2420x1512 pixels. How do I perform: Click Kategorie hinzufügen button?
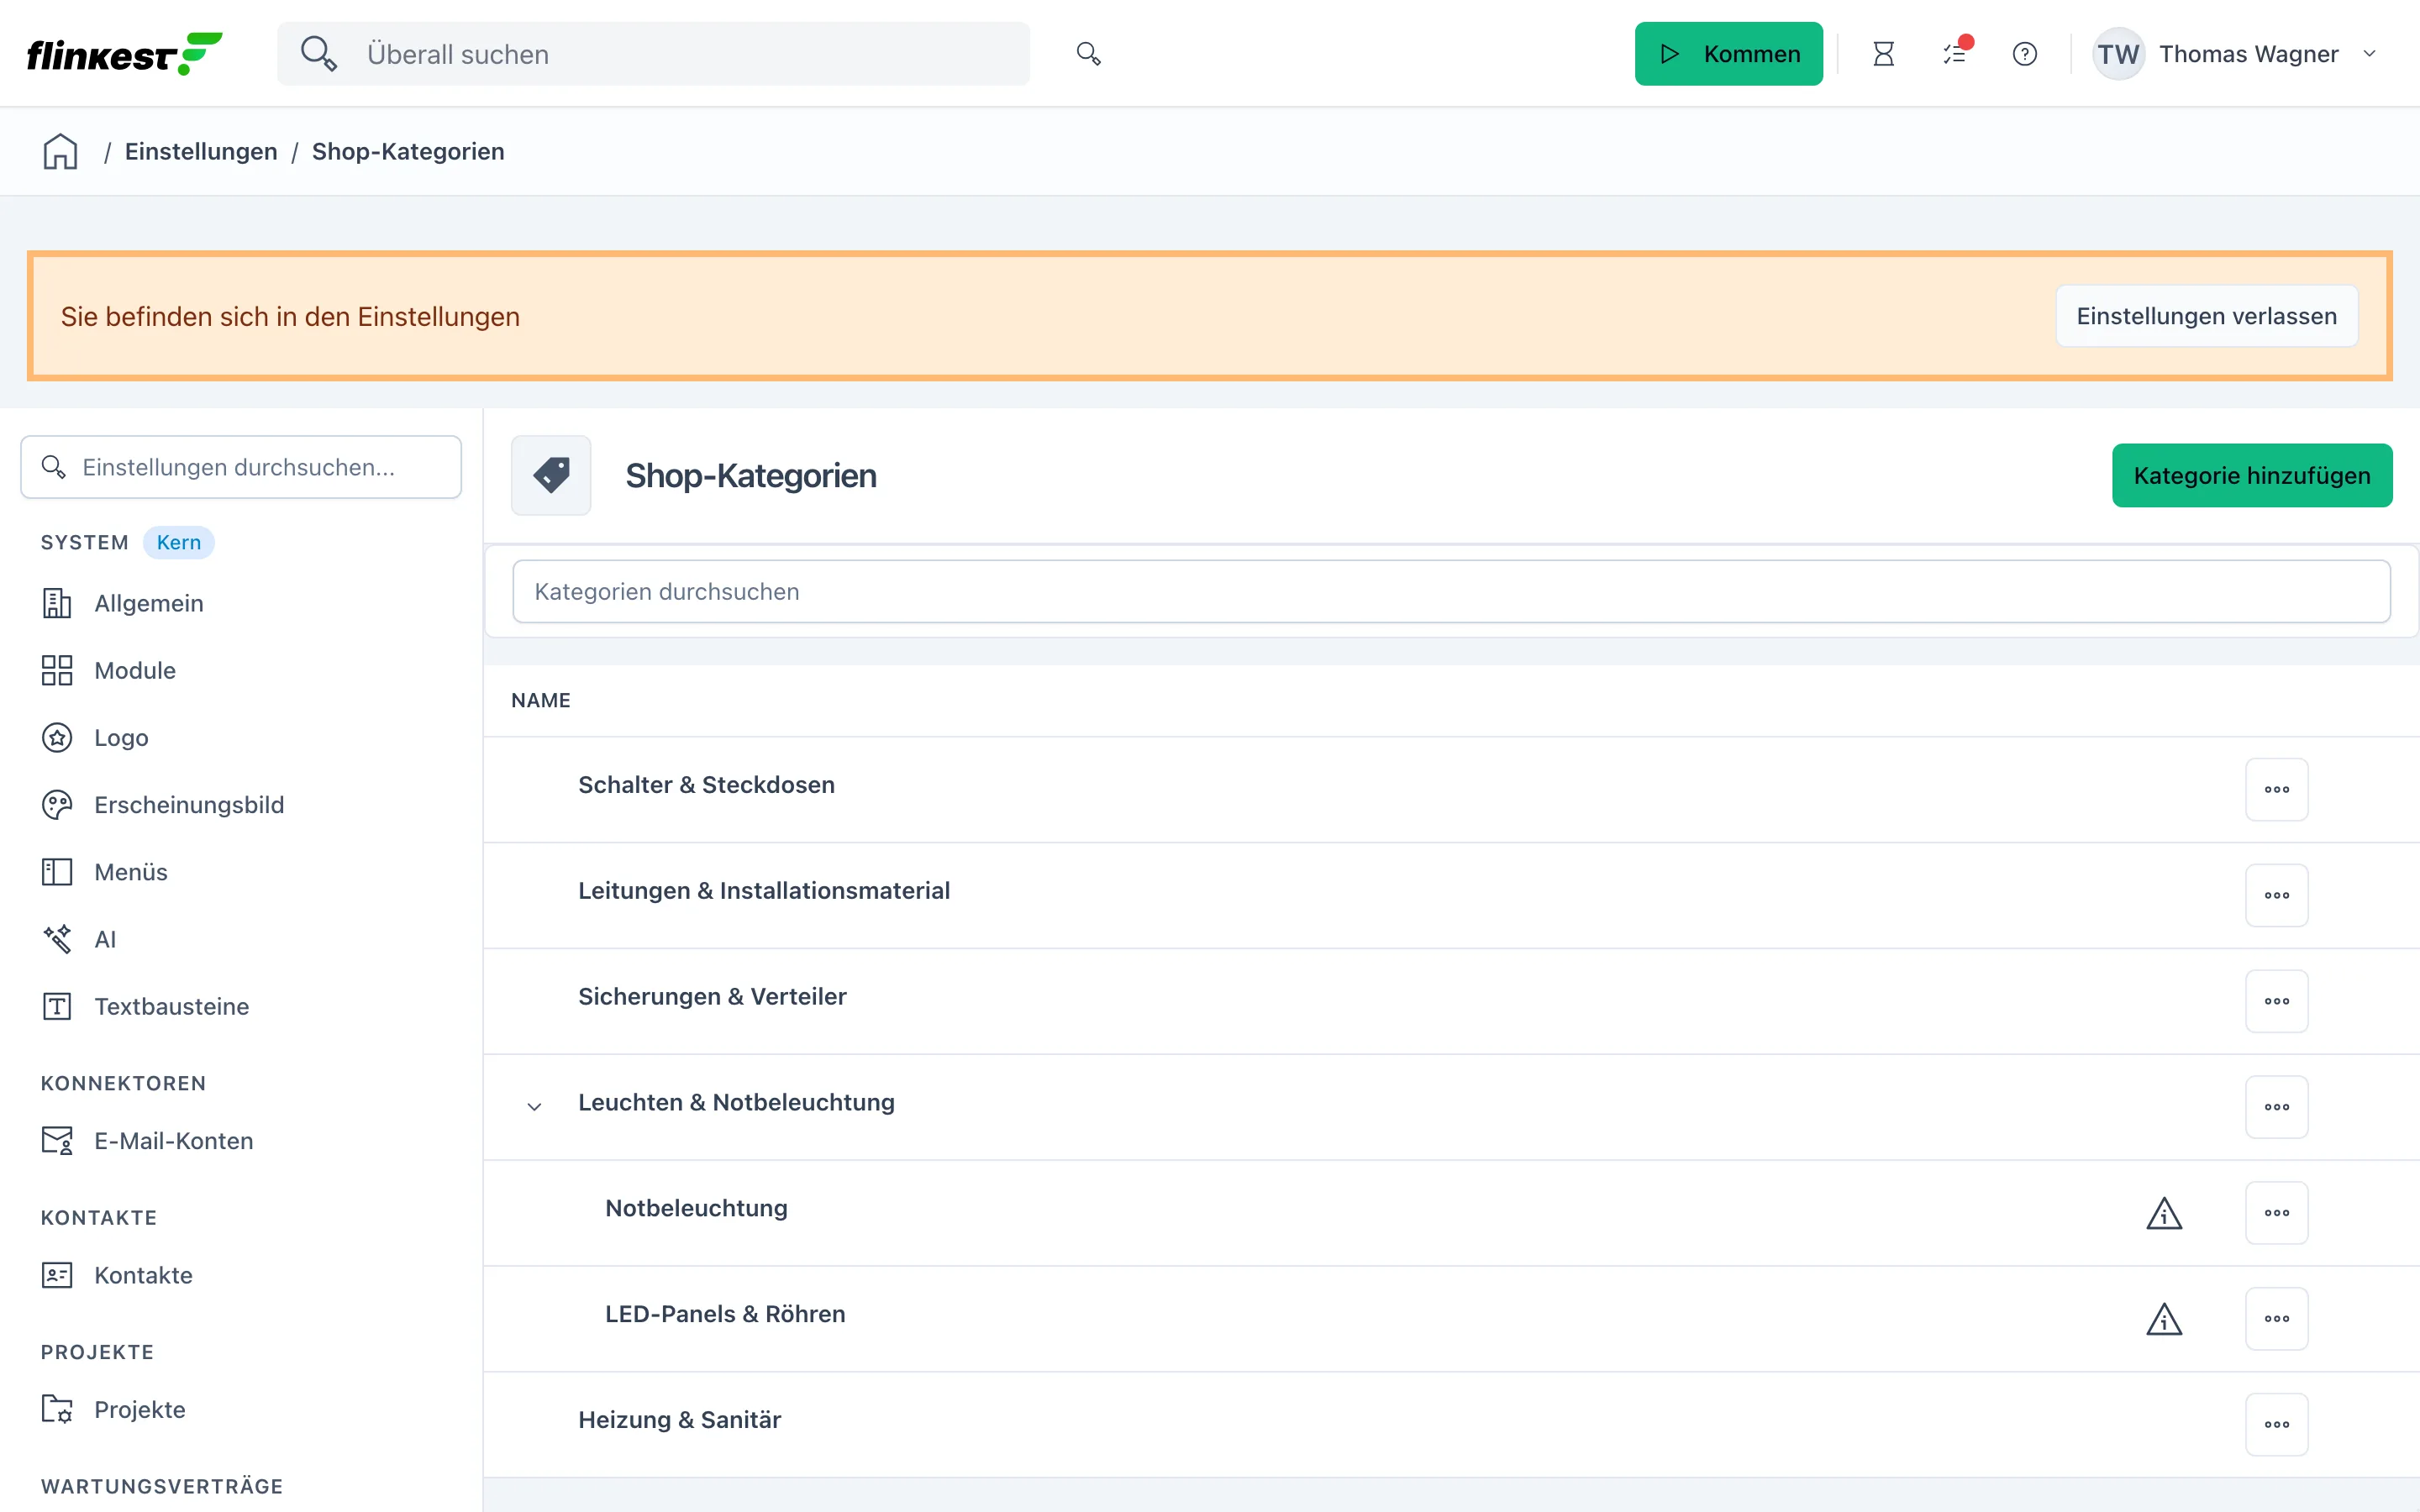click(x=2251, y=475)
